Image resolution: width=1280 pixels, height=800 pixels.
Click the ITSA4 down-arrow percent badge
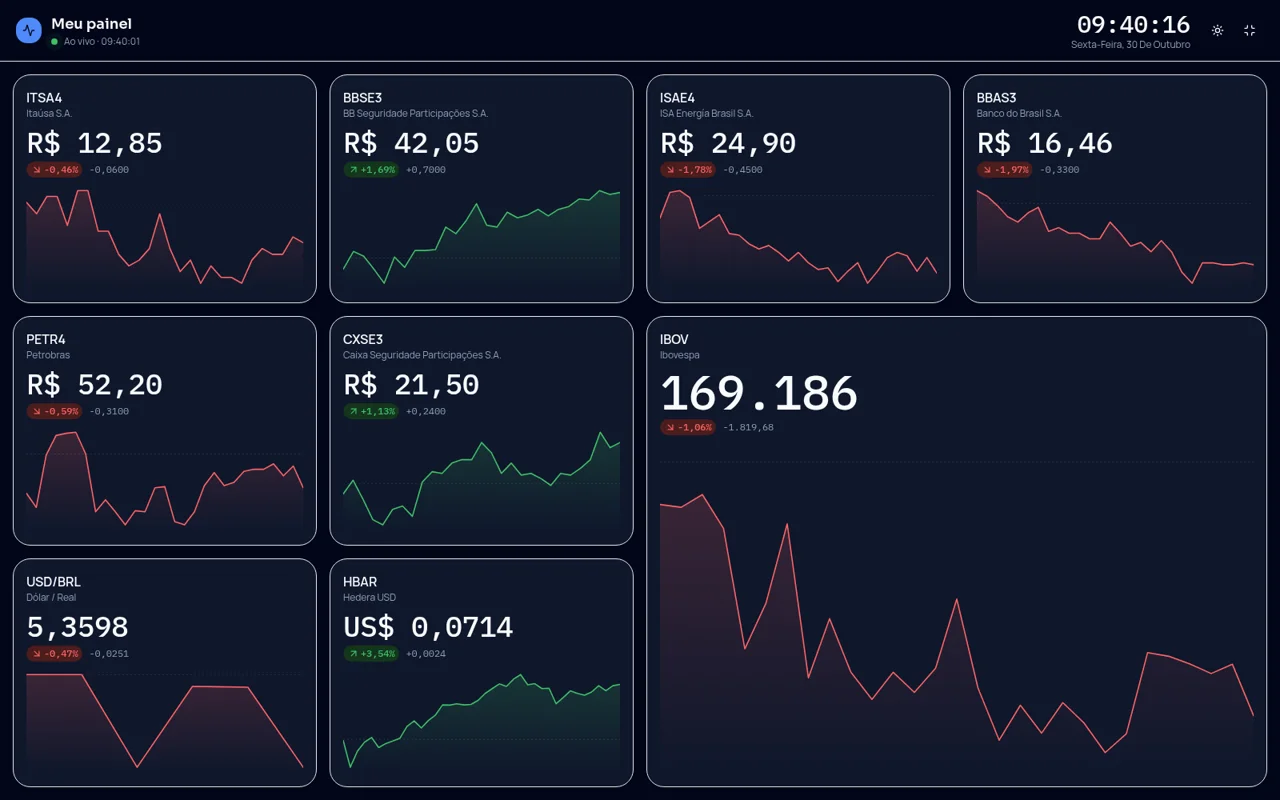pyautogui.click(x=54, y=170)
